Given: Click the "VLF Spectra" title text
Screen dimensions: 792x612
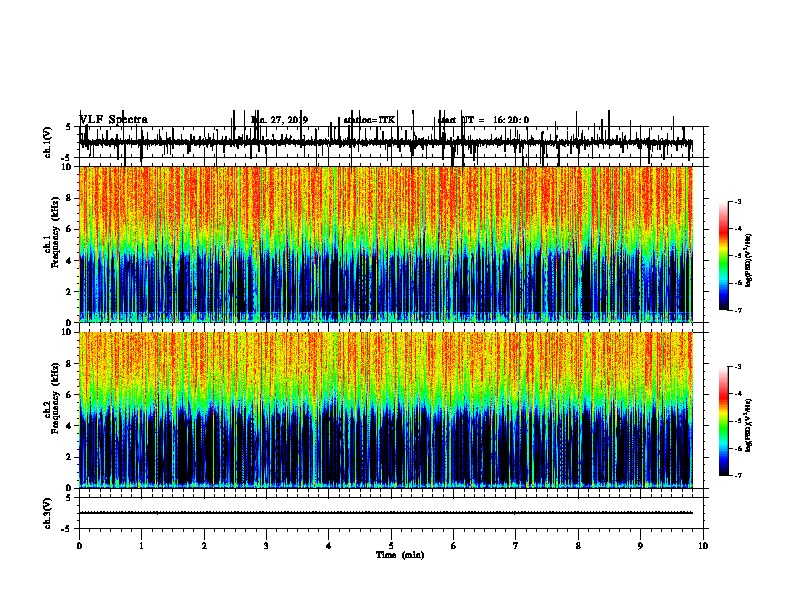Looking at the screenshot, I should click(114, 120).
